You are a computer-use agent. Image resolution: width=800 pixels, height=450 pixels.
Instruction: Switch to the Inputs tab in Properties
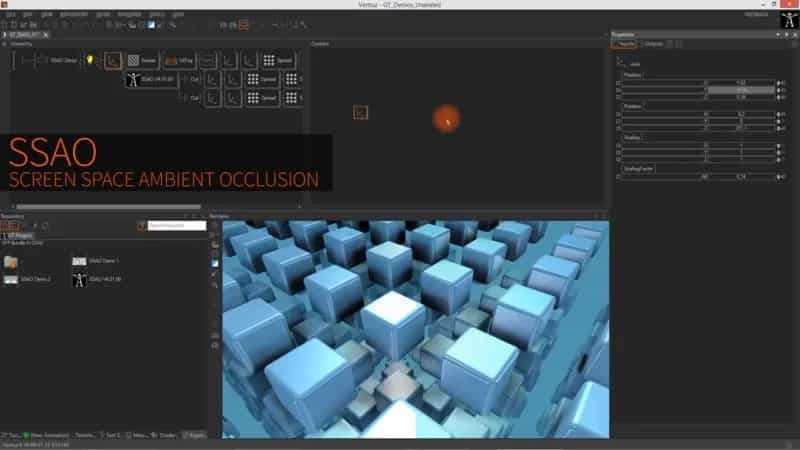click(x=625, y=44)
